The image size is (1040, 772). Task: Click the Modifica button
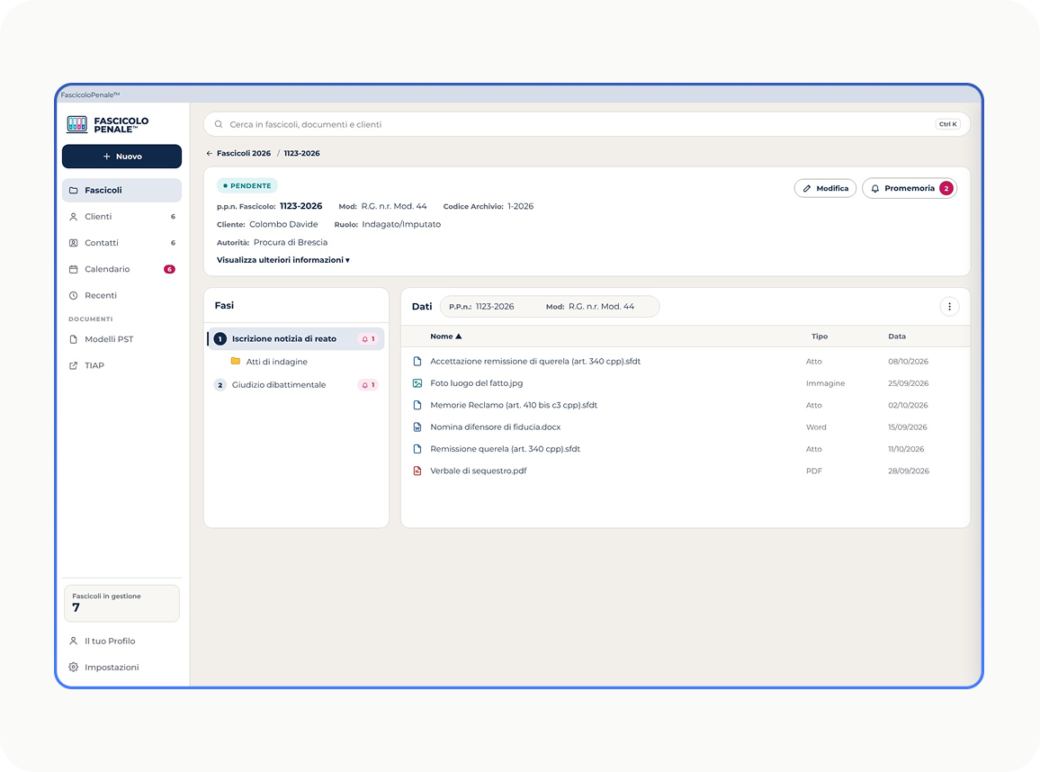click(825, 188)
